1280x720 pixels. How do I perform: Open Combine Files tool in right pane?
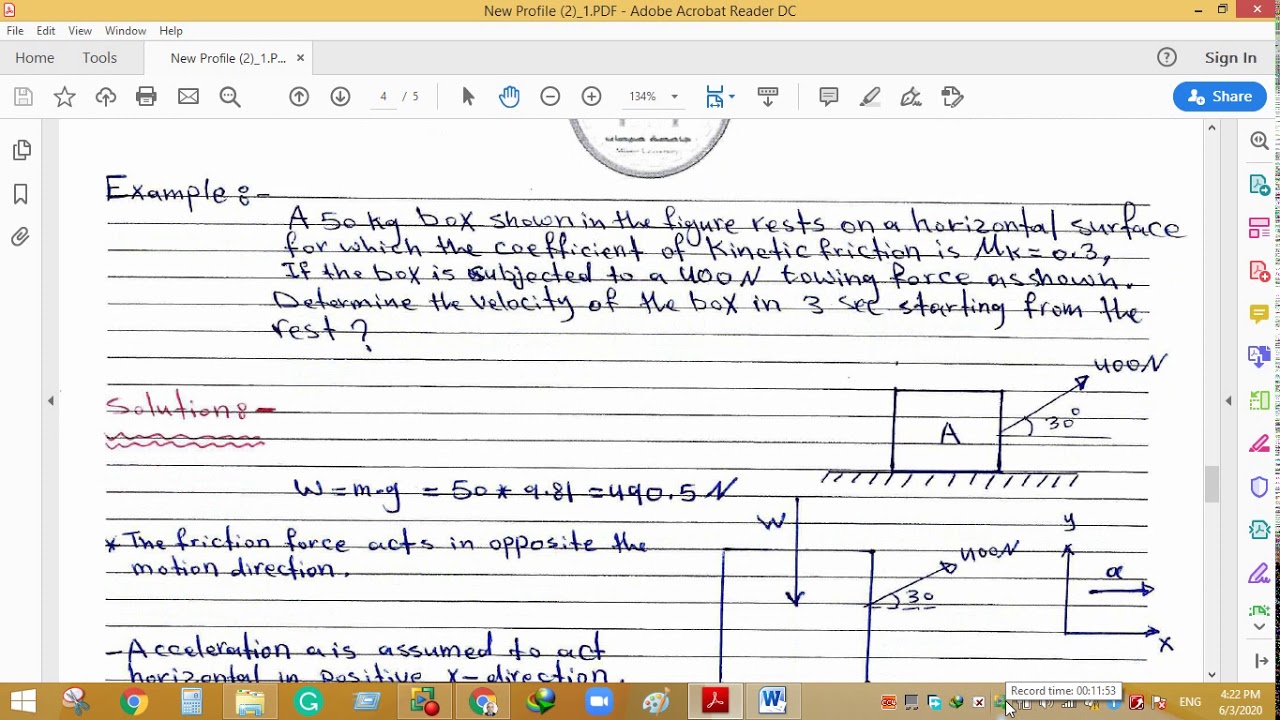tap(1259, 357)
